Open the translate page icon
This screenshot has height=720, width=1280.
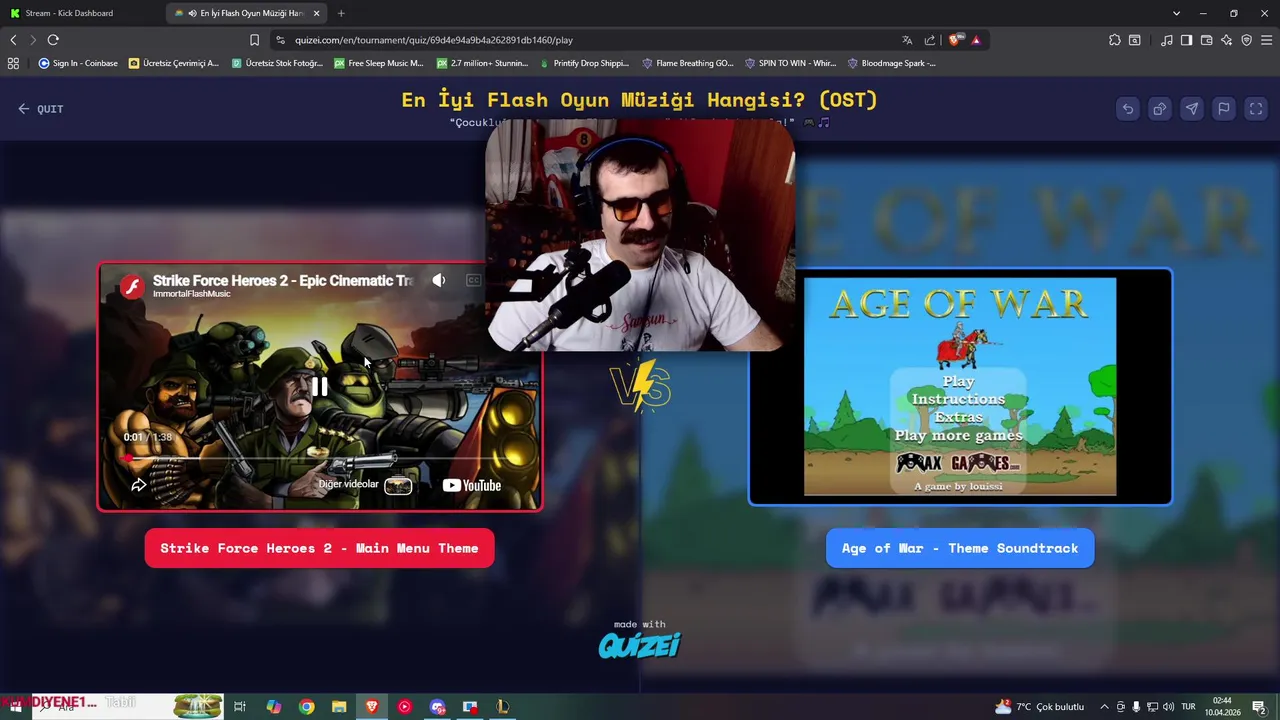coord(907,40)
